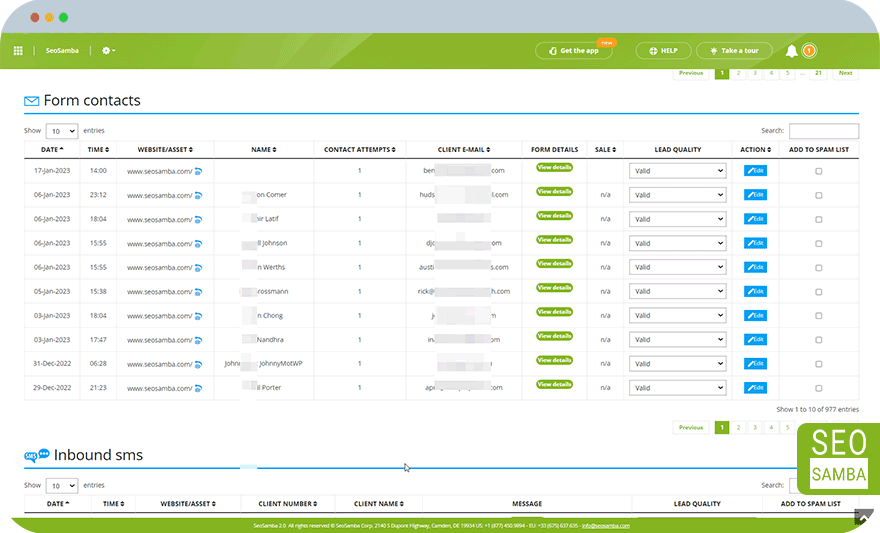The height and width of the screenshot is (533, 880).
Task: Open website icon for 06-Jan-2023 18:04 row
Action: (x=198, y=219)
